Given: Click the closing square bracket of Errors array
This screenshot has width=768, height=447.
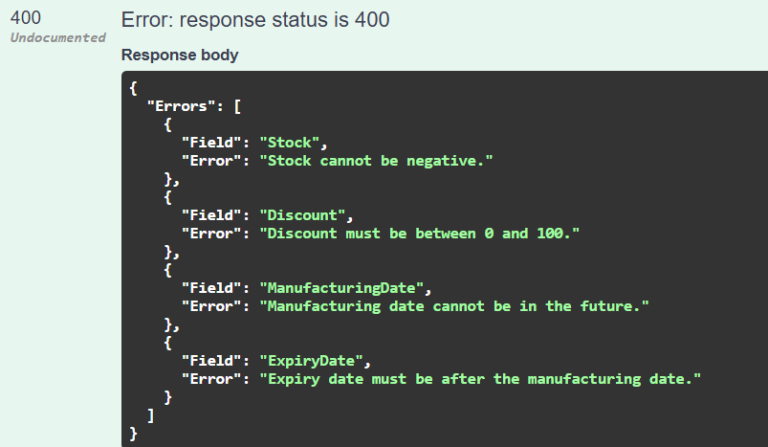Looking at the screenshot, I should tap(151, 416).
